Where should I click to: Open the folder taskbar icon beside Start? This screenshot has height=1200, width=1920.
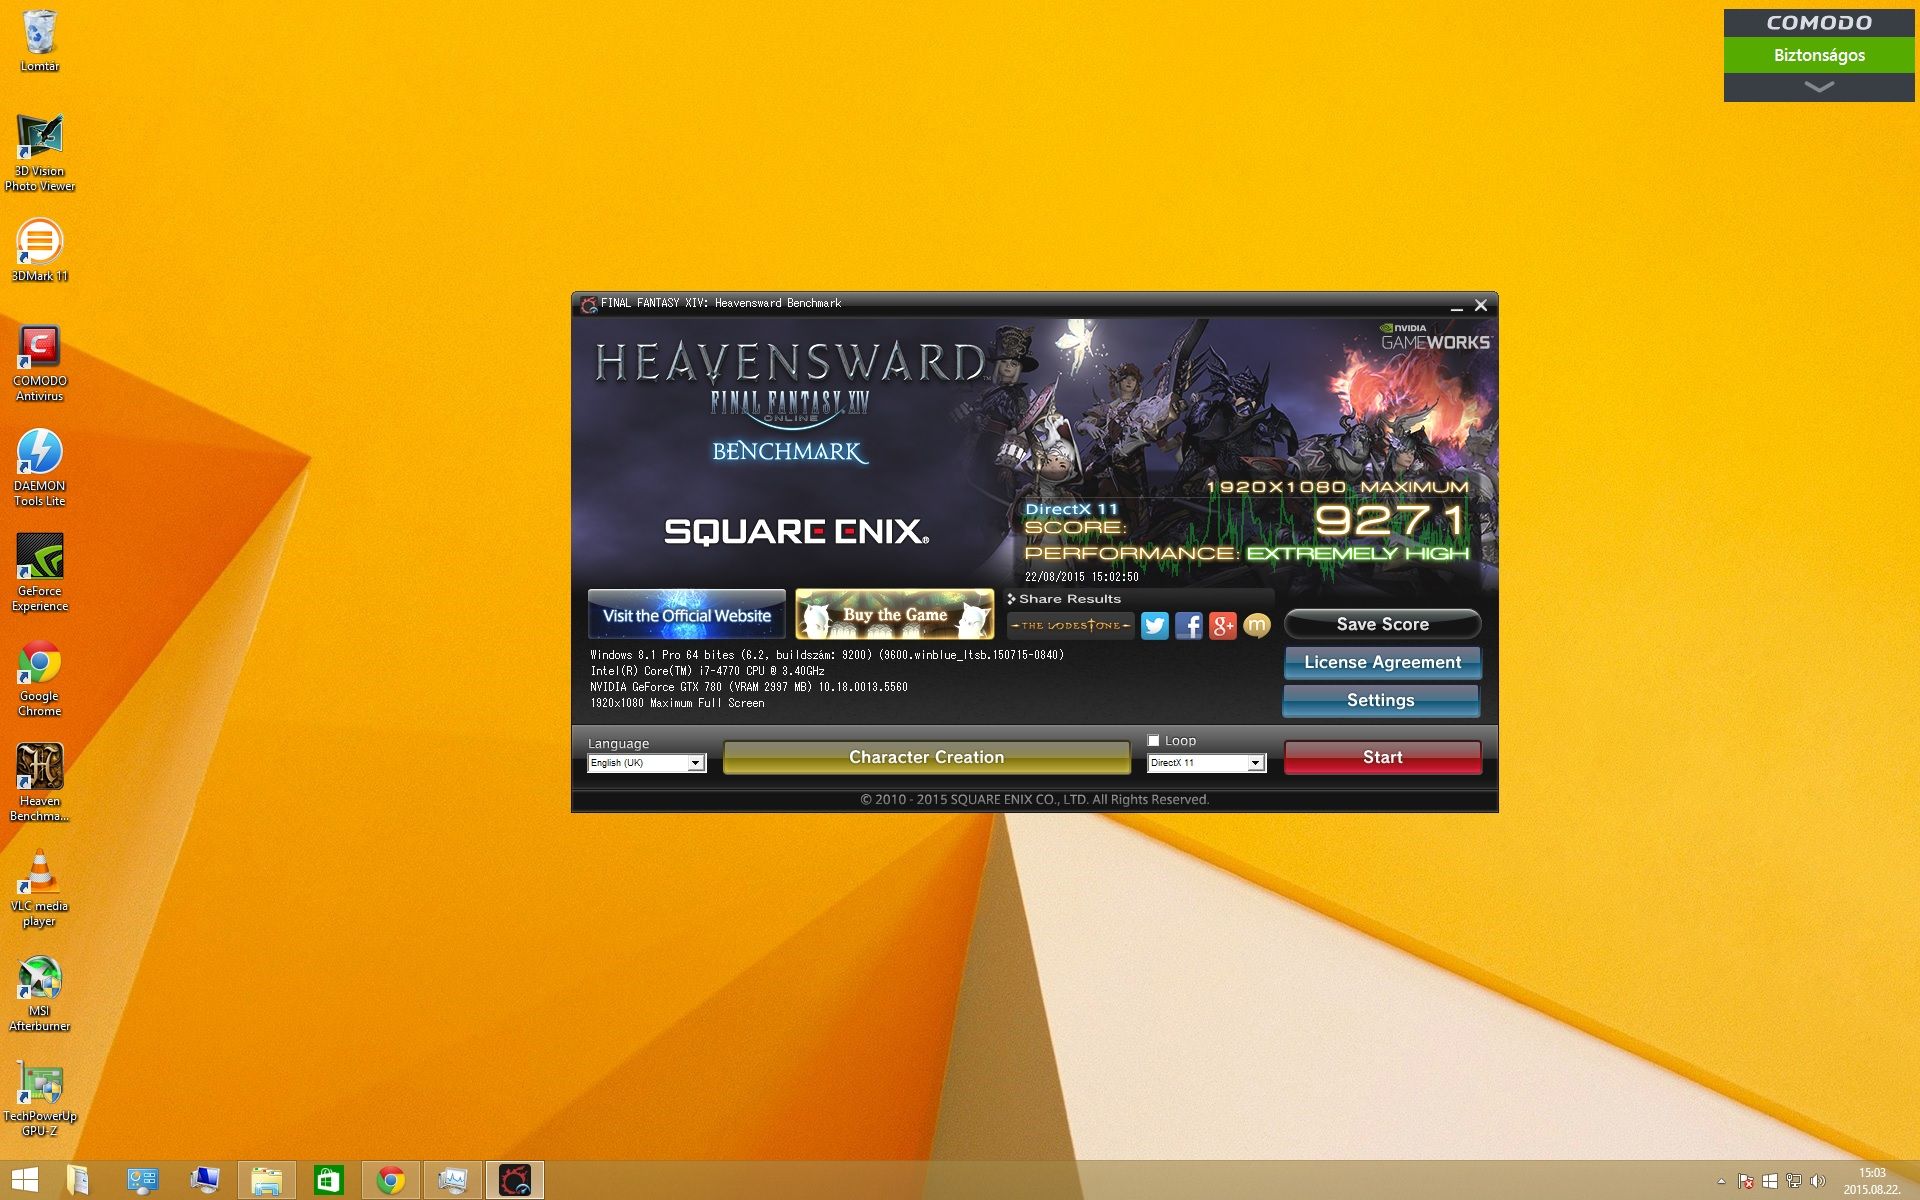click(78, 1181)
